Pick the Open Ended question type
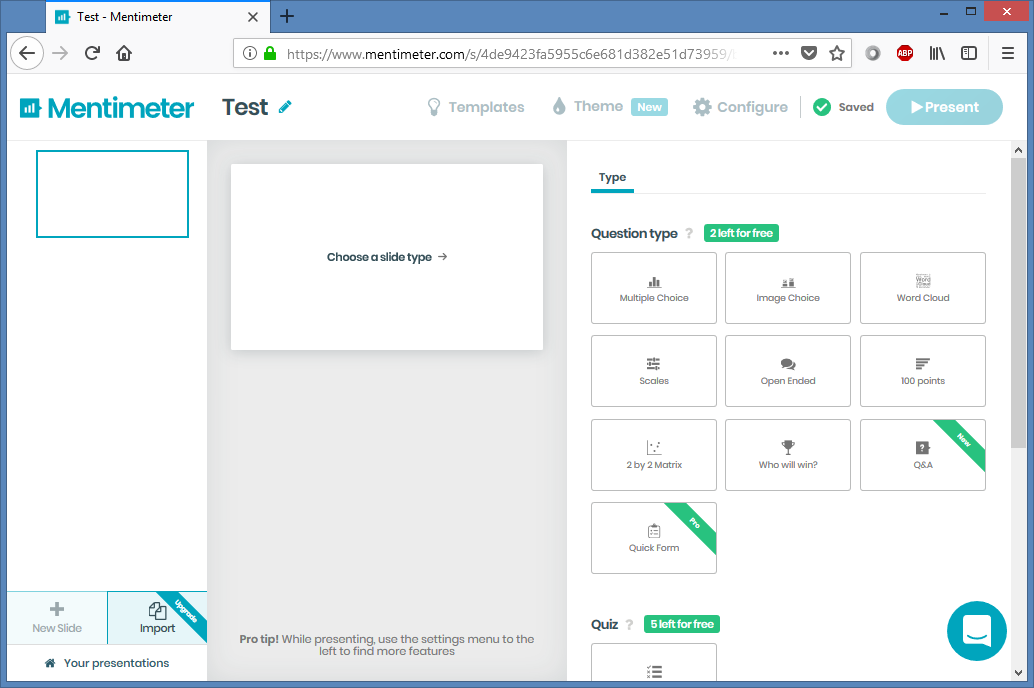 click(x=787, y=371)
